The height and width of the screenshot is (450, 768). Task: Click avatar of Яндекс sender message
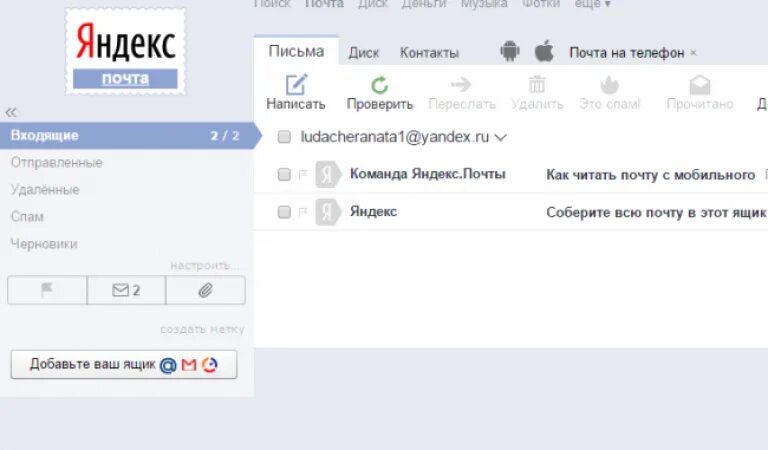coord(327,212)
